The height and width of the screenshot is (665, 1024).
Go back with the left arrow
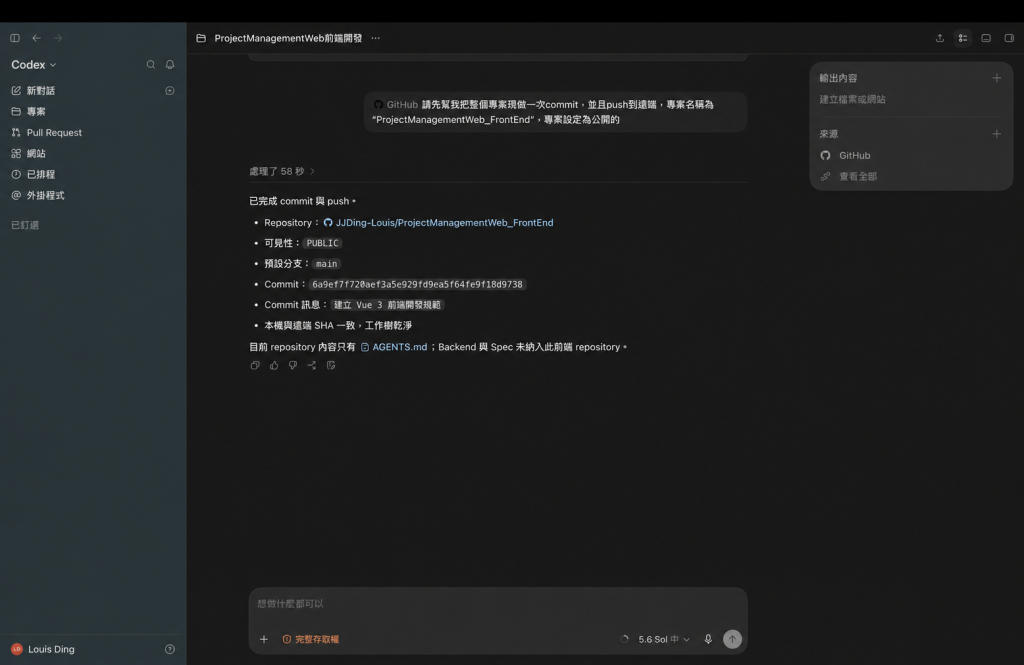tap(37, 38)
